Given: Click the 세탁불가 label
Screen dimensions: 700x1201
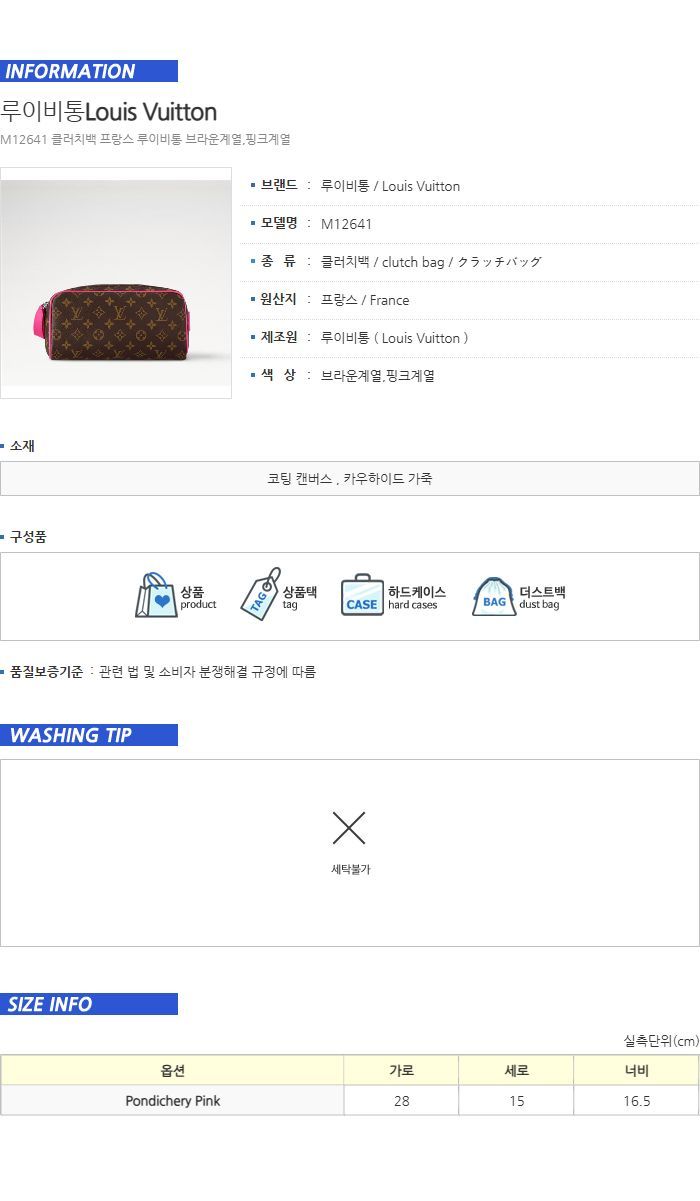Looking at the screenshot, I should [350, 870].
